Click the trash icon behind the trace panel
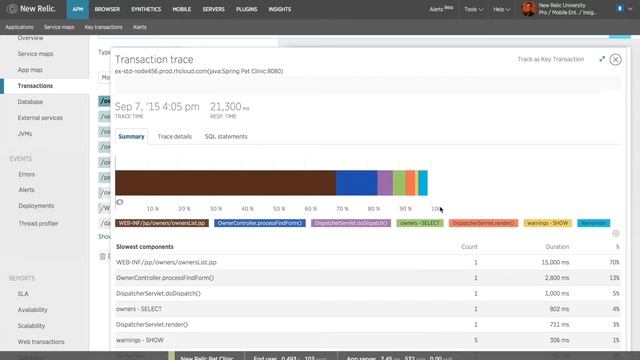The image size is (640, 360). [102, 256]
